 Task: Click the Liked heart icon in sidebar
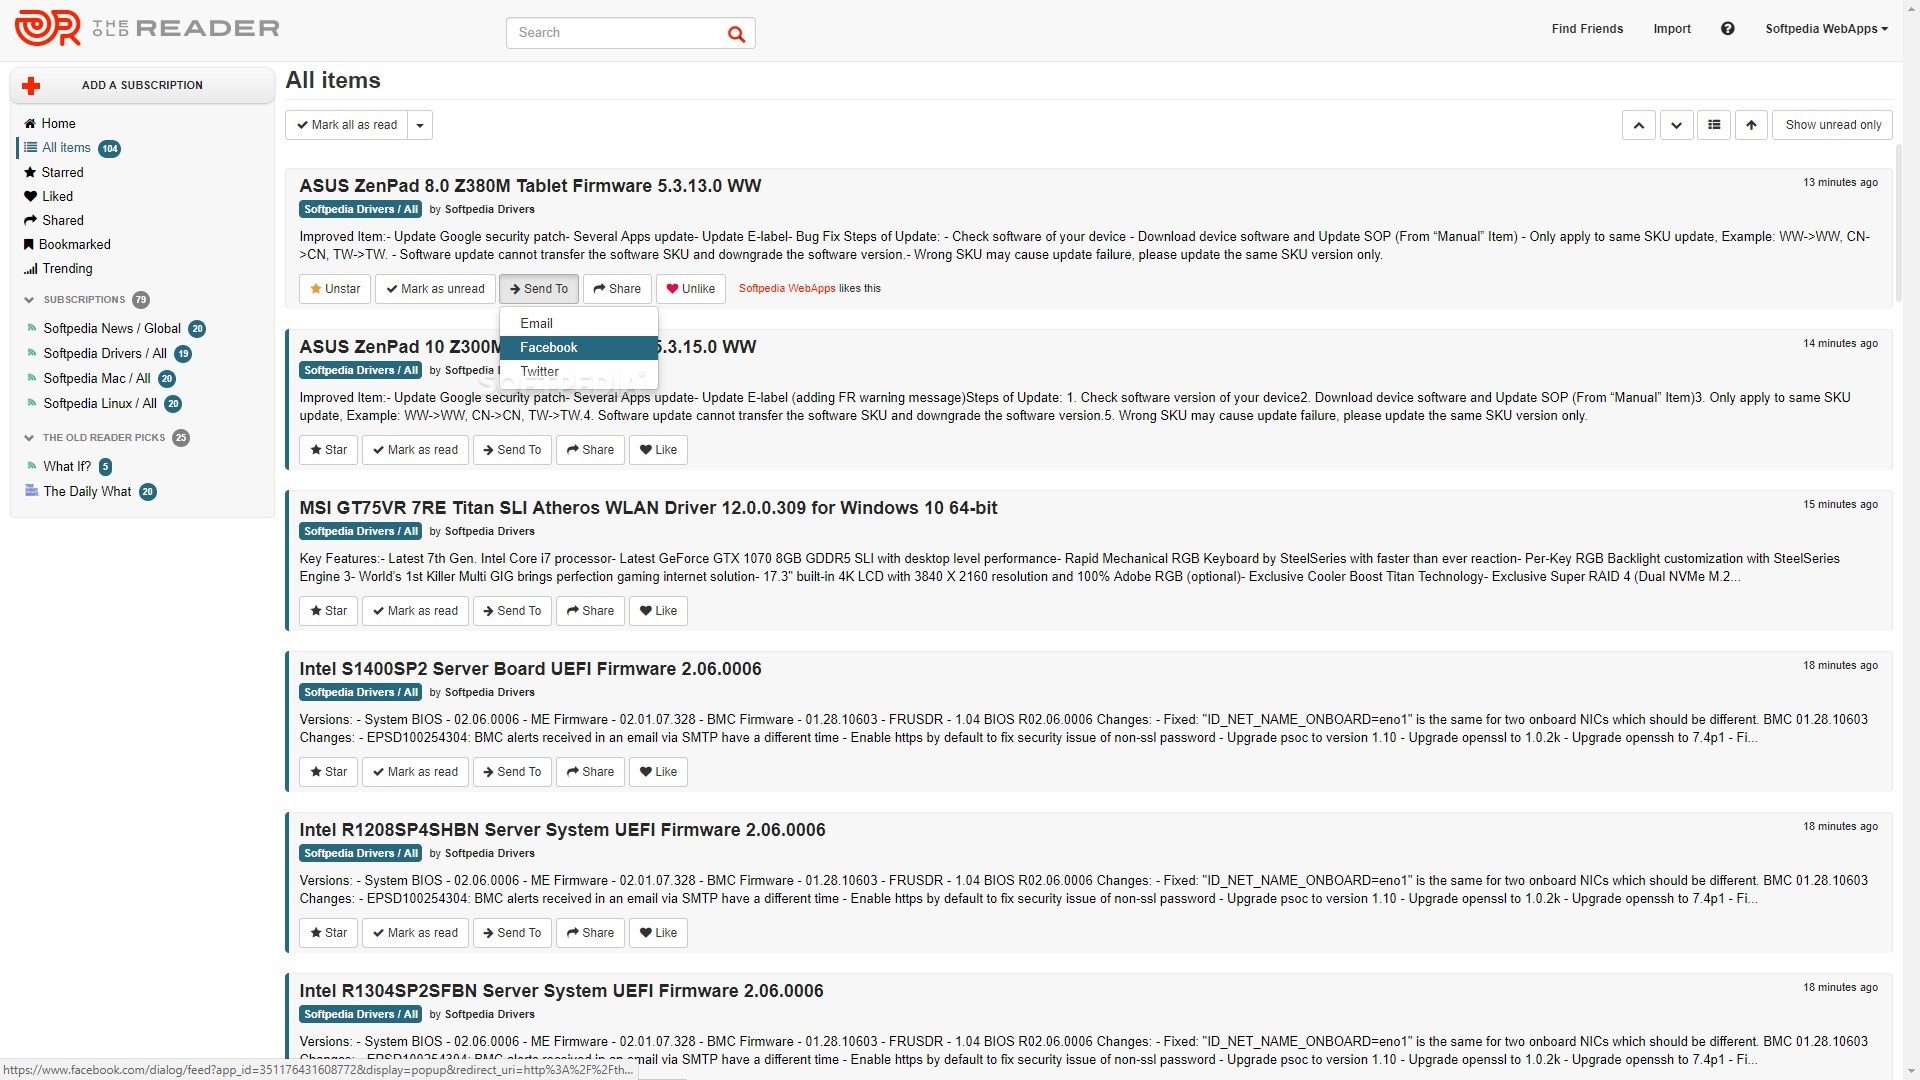[x=30, y=197]
